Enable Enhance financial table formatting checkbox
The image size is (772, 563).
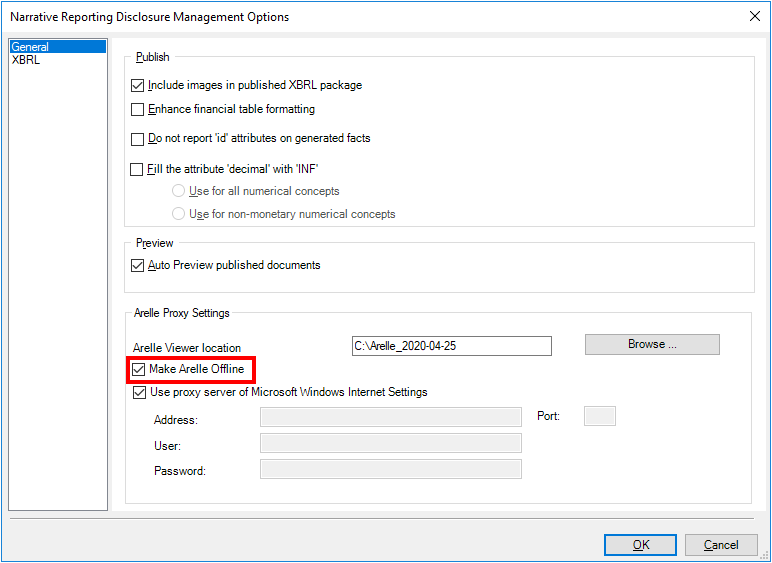(x=138, y=110)
